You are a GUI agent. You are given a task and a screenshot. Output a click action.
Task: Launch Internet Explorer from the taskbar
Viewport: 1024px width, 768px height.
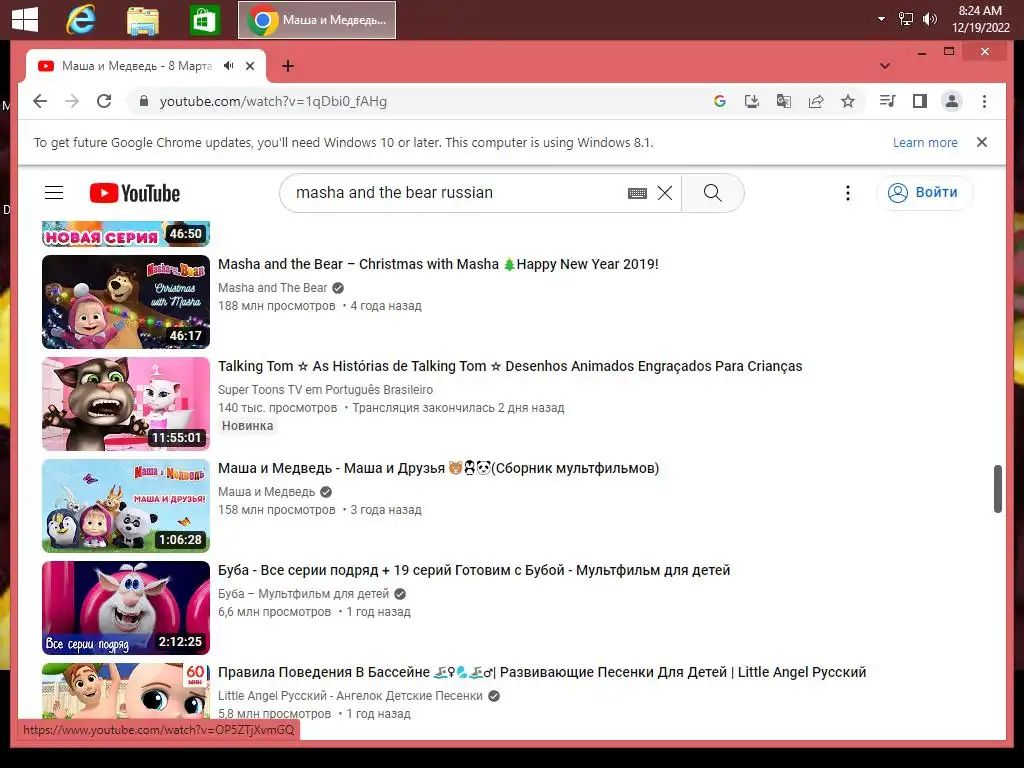pyautogui.click(x=81, y=20)
